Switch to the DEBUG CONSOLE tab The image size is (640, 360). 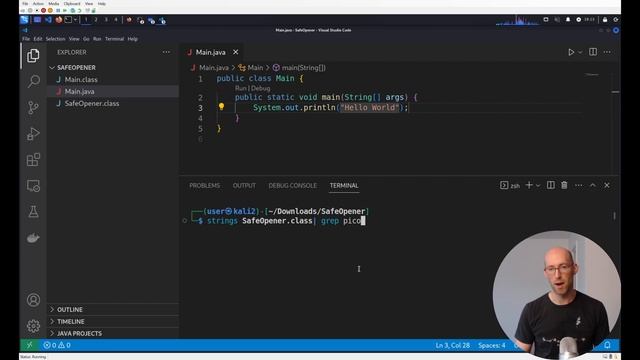pyautogui.click(x=292, y=185)
